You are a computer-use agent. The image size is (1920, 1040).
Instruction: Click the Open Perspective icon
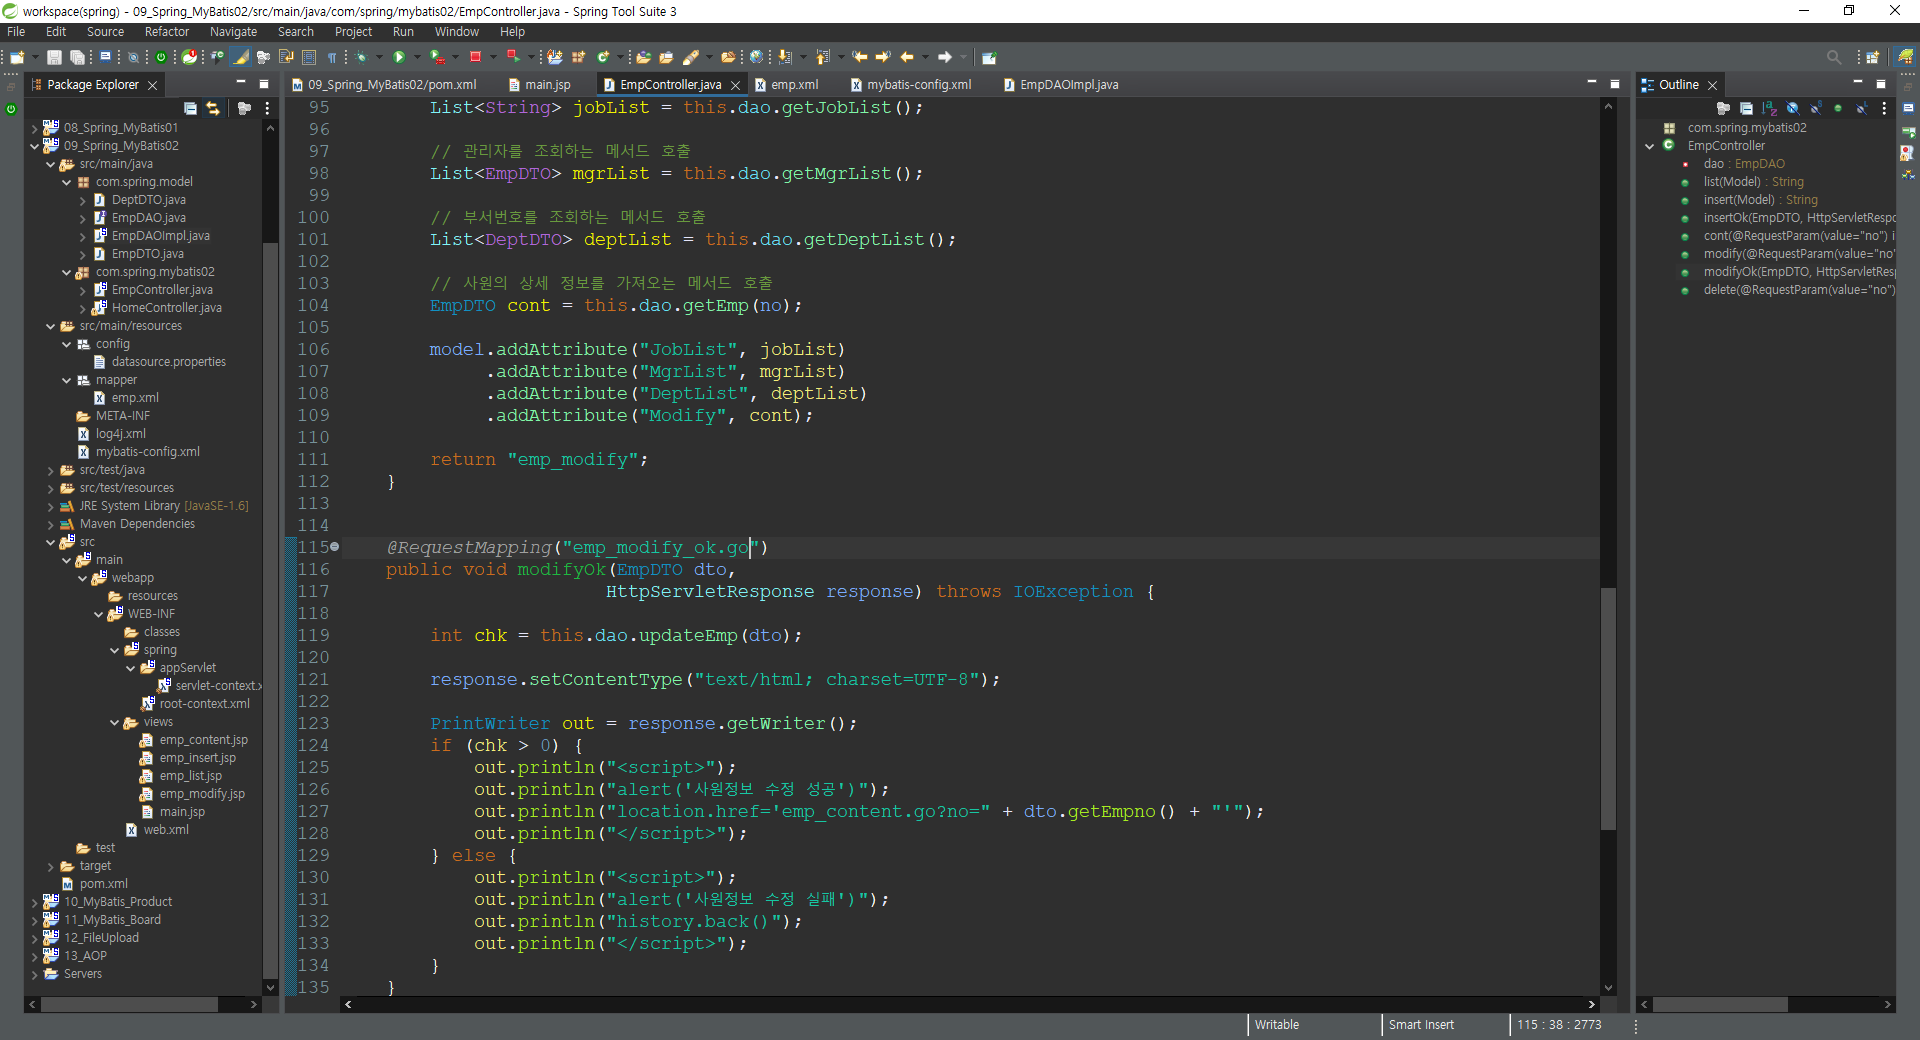pos(1873,57)
